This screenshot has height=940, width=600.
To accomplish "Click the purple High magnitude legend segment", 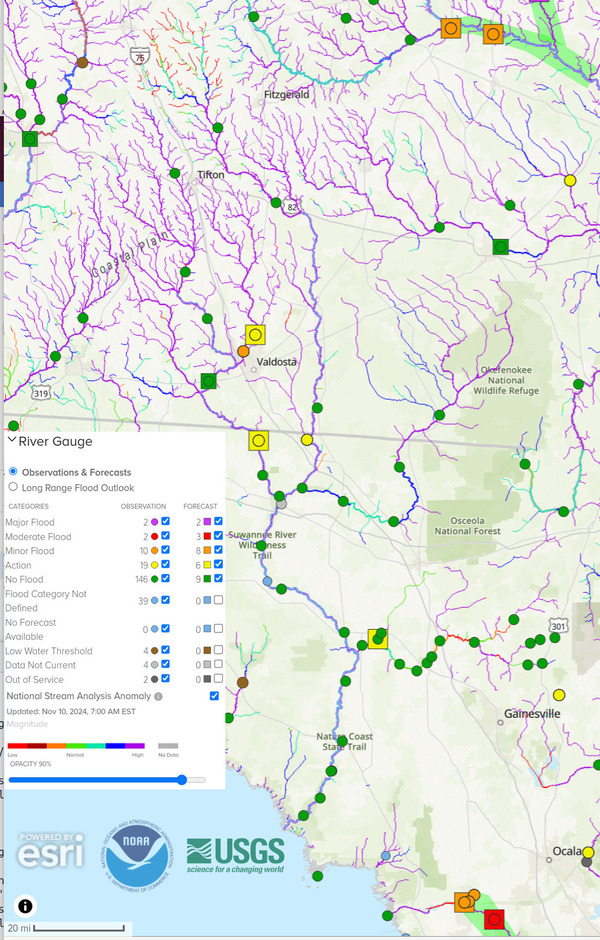I will tap(135, 746).
